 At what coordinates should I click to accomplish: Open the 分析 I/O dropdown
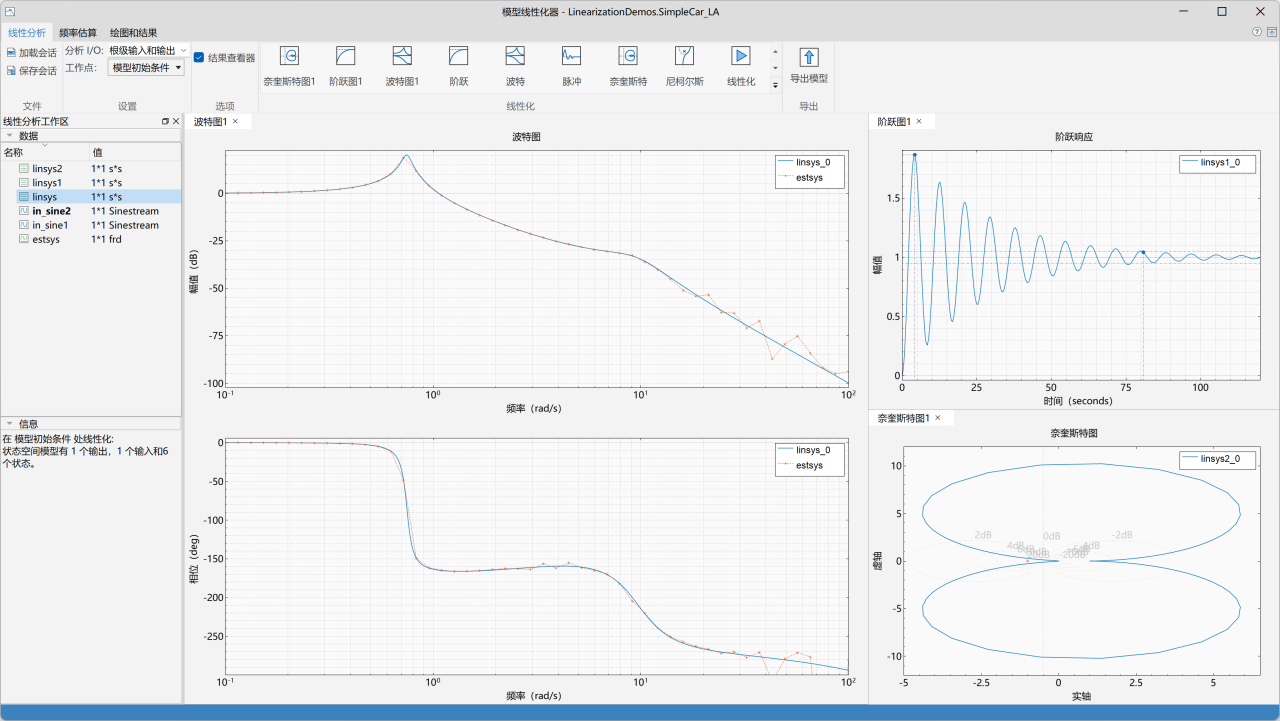pyautogui.click(x=147, y=50)
